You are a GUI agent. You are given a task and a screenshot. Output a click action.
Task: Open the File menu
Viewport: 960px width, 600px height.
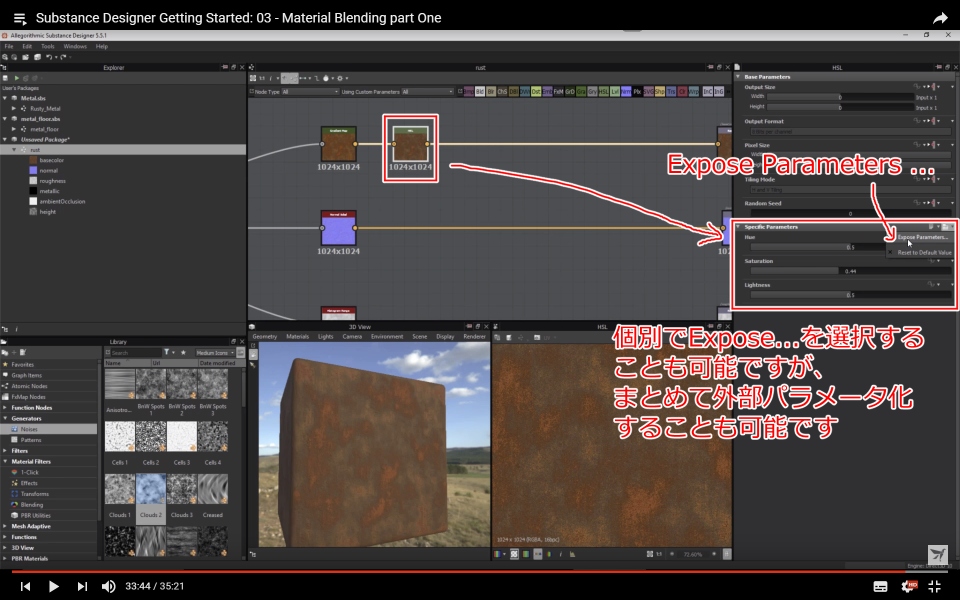click(x=9, y=47)
